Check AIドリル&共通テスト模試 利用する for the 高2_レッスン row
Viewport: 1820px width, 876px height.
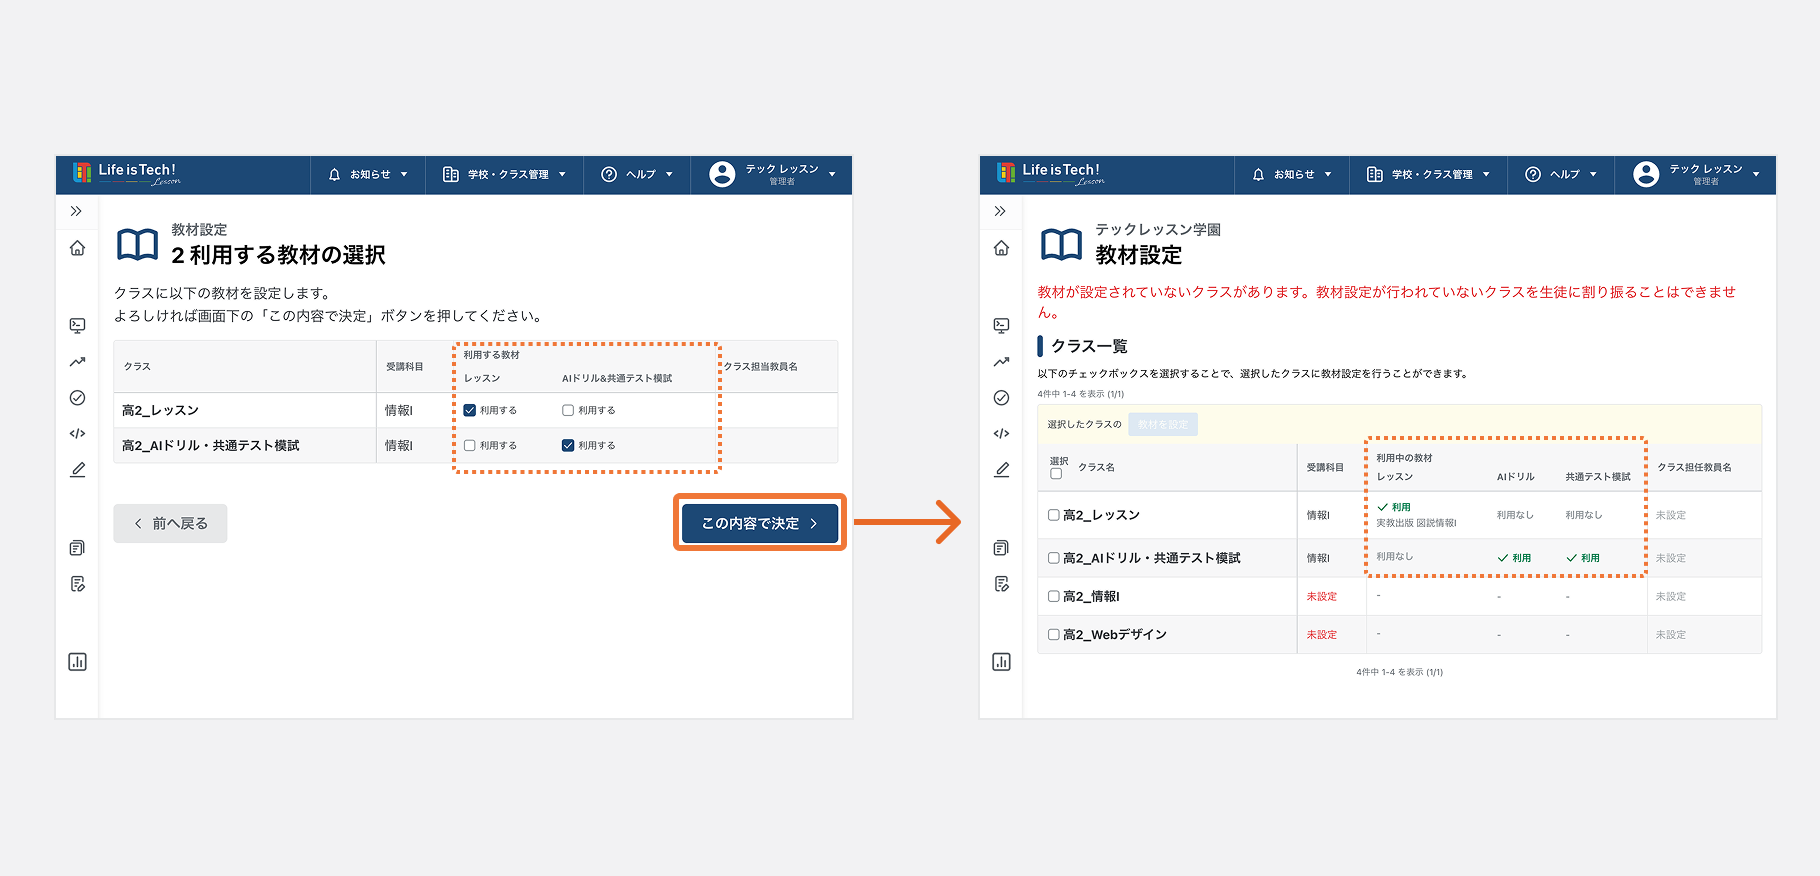[x=568, y=410]
